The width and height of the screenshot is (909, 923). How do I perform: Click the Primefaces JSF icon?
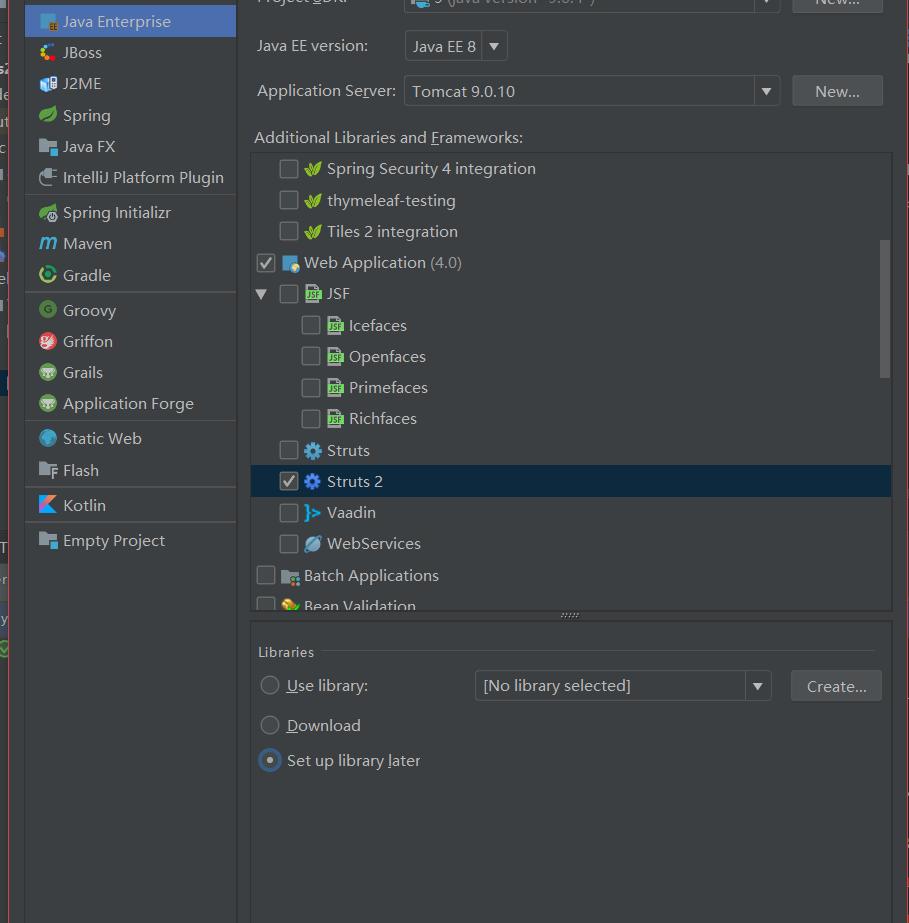[x=335, y=387]
